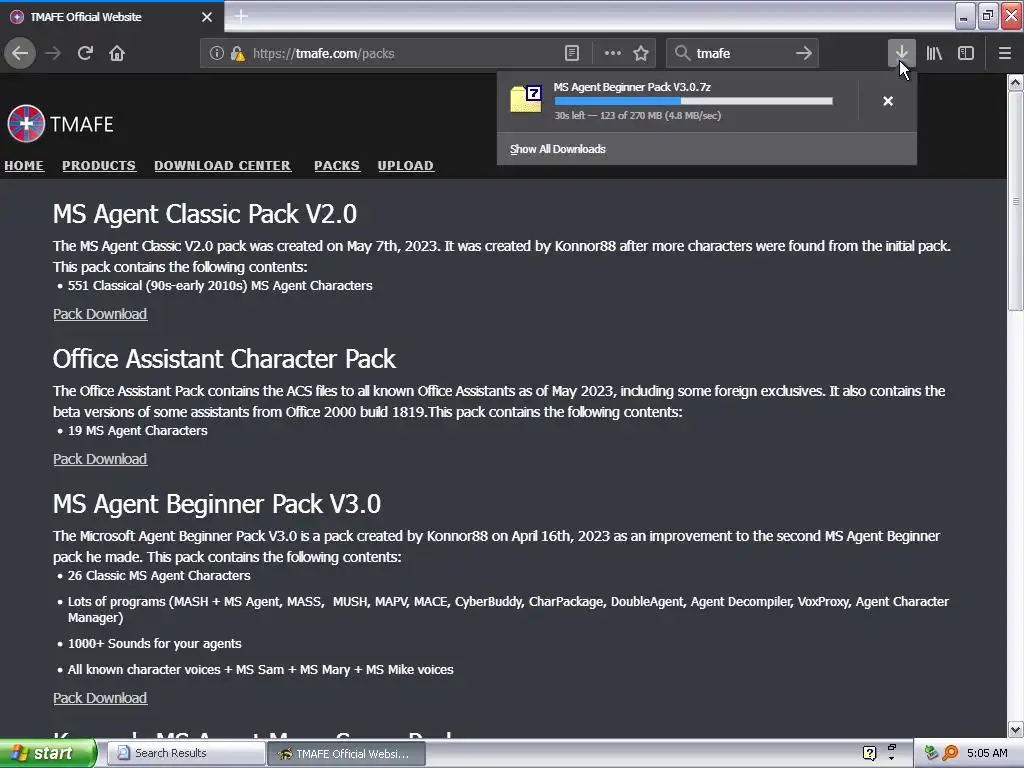
Task: Open the browser home page
Action: tap(117, 53)
